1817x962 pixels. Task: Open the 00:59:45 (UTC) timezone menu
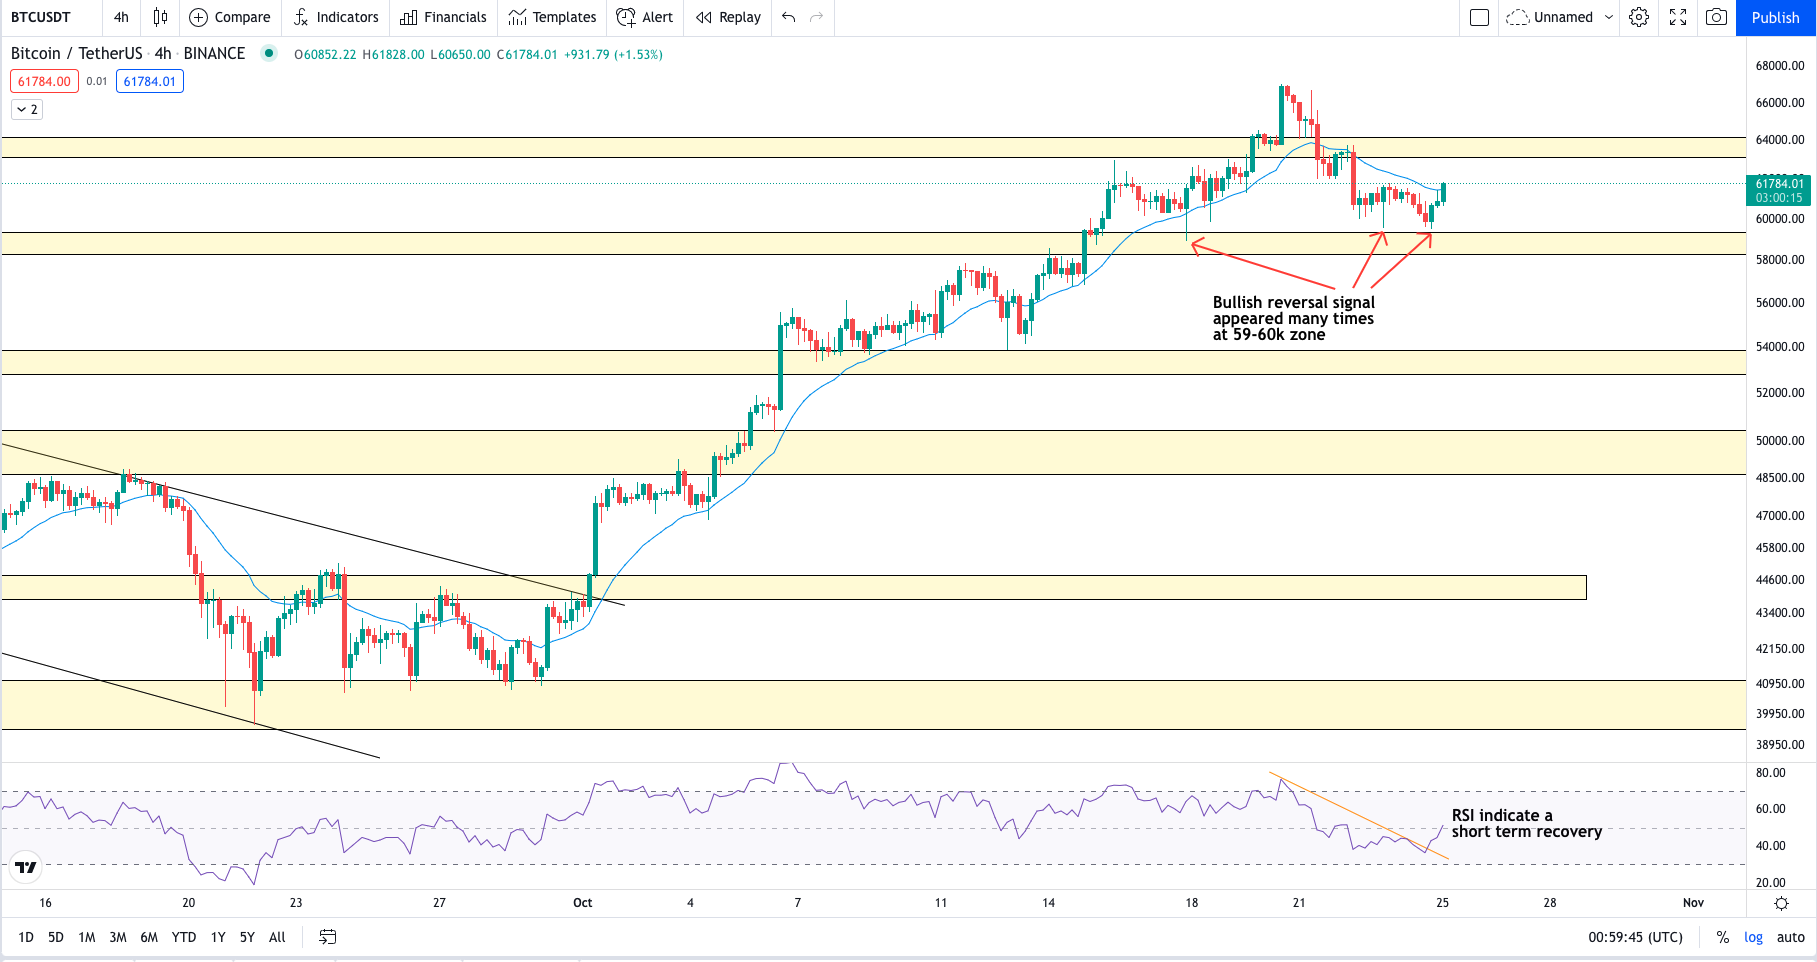(x=1635, y=937)
